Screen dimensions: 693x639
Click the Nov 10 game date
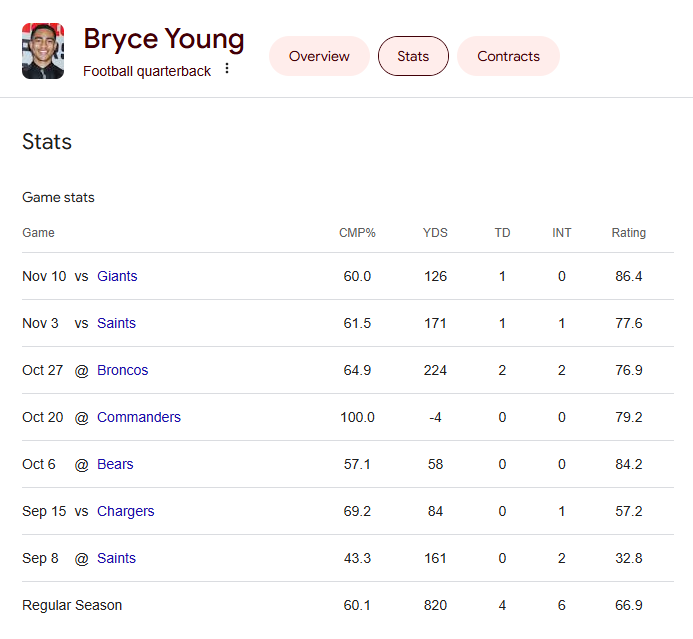[44, 276]
